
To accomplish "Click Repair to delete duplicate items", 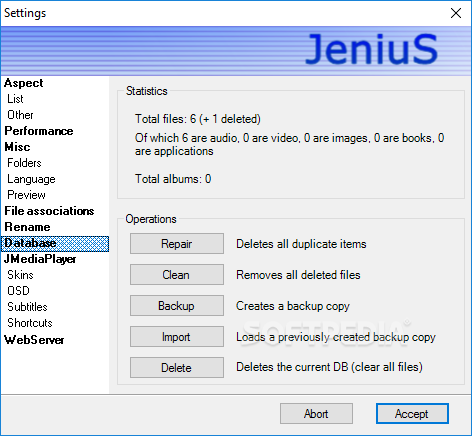I will pos(177,244).
